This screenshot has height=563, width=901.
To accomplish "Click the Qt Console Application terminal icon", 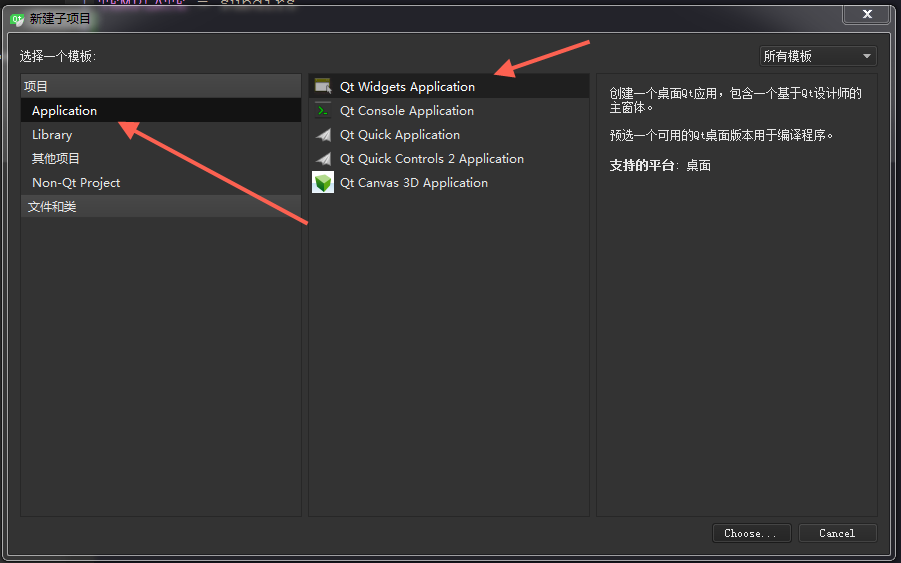I will tap(323, 111).
